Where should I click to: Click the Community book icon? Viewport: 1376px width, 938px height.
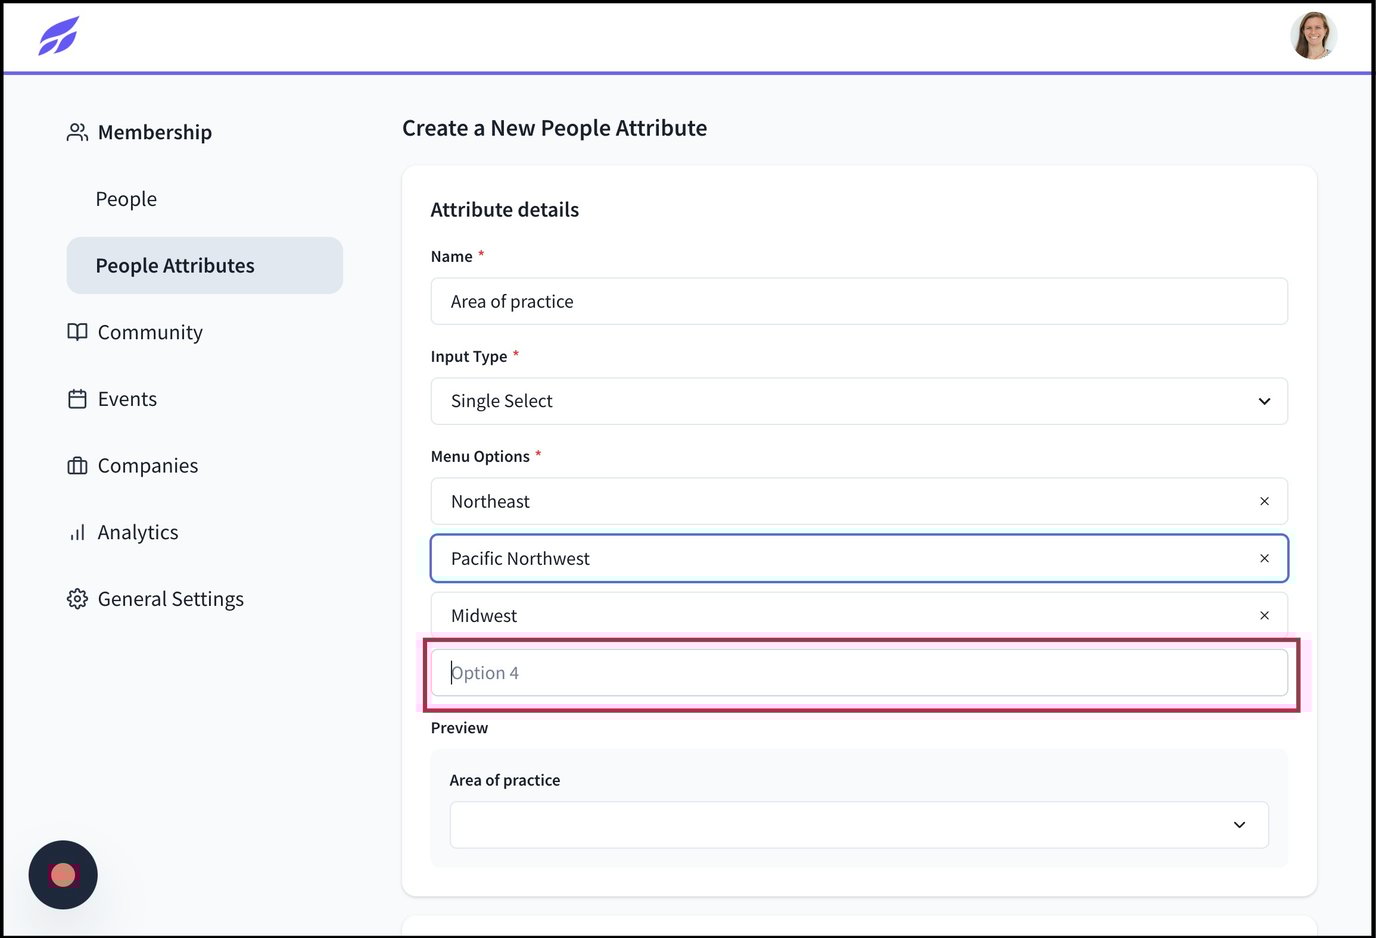(77, 332)
